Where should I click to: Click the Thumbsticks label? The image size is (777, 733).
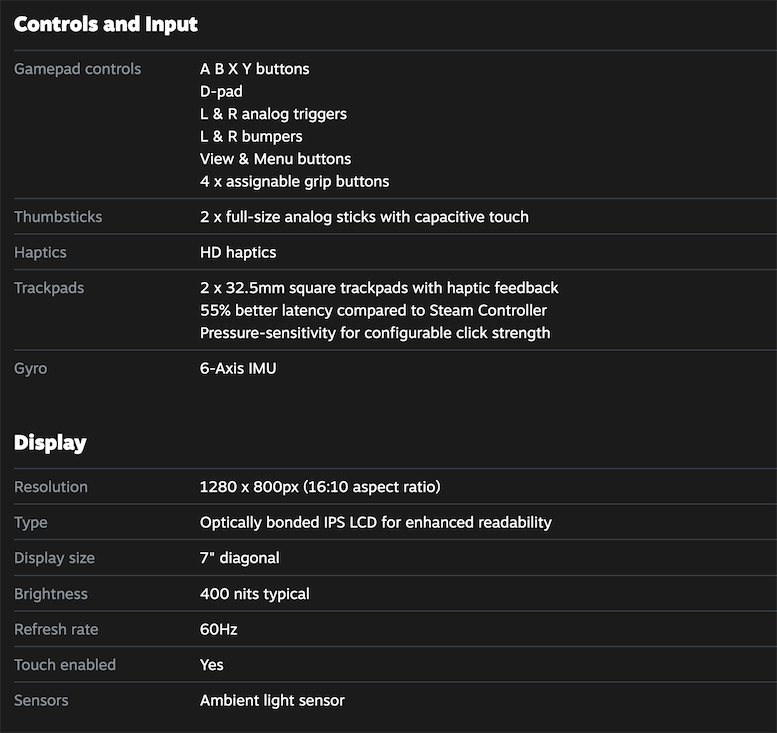click(x=58, y=217)
